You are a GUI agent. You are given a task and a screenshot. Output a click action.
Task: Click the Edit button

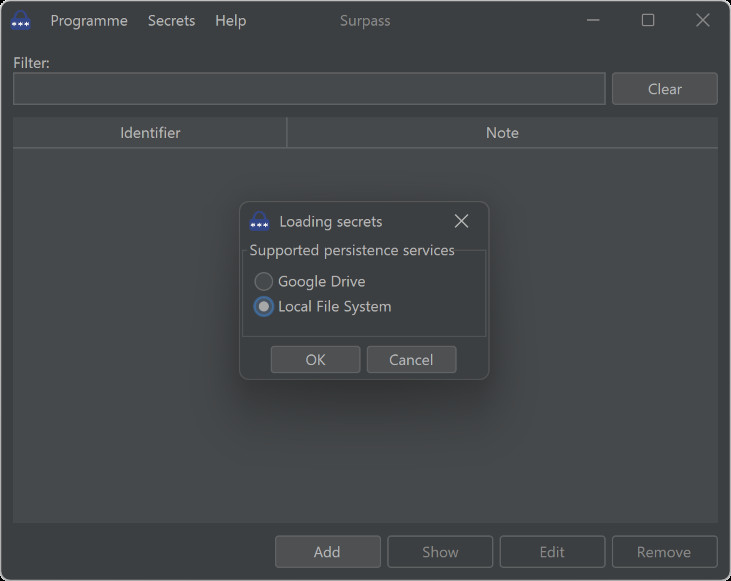click(552, 552)
